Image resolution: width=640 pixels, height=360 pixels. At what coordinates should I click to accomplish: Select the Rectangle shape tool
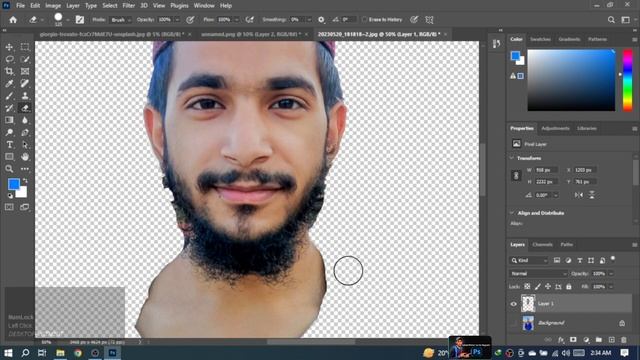coord(9,157)
